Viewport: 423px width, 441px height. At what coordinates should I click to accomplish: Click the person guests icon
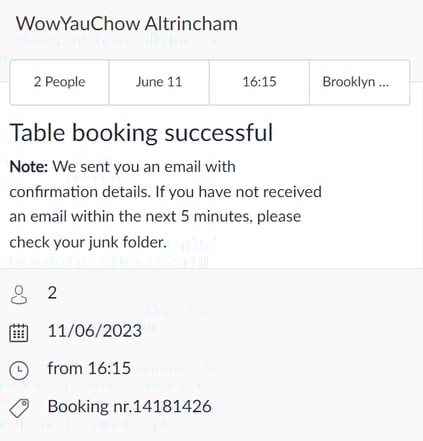[x=19, y=294]
